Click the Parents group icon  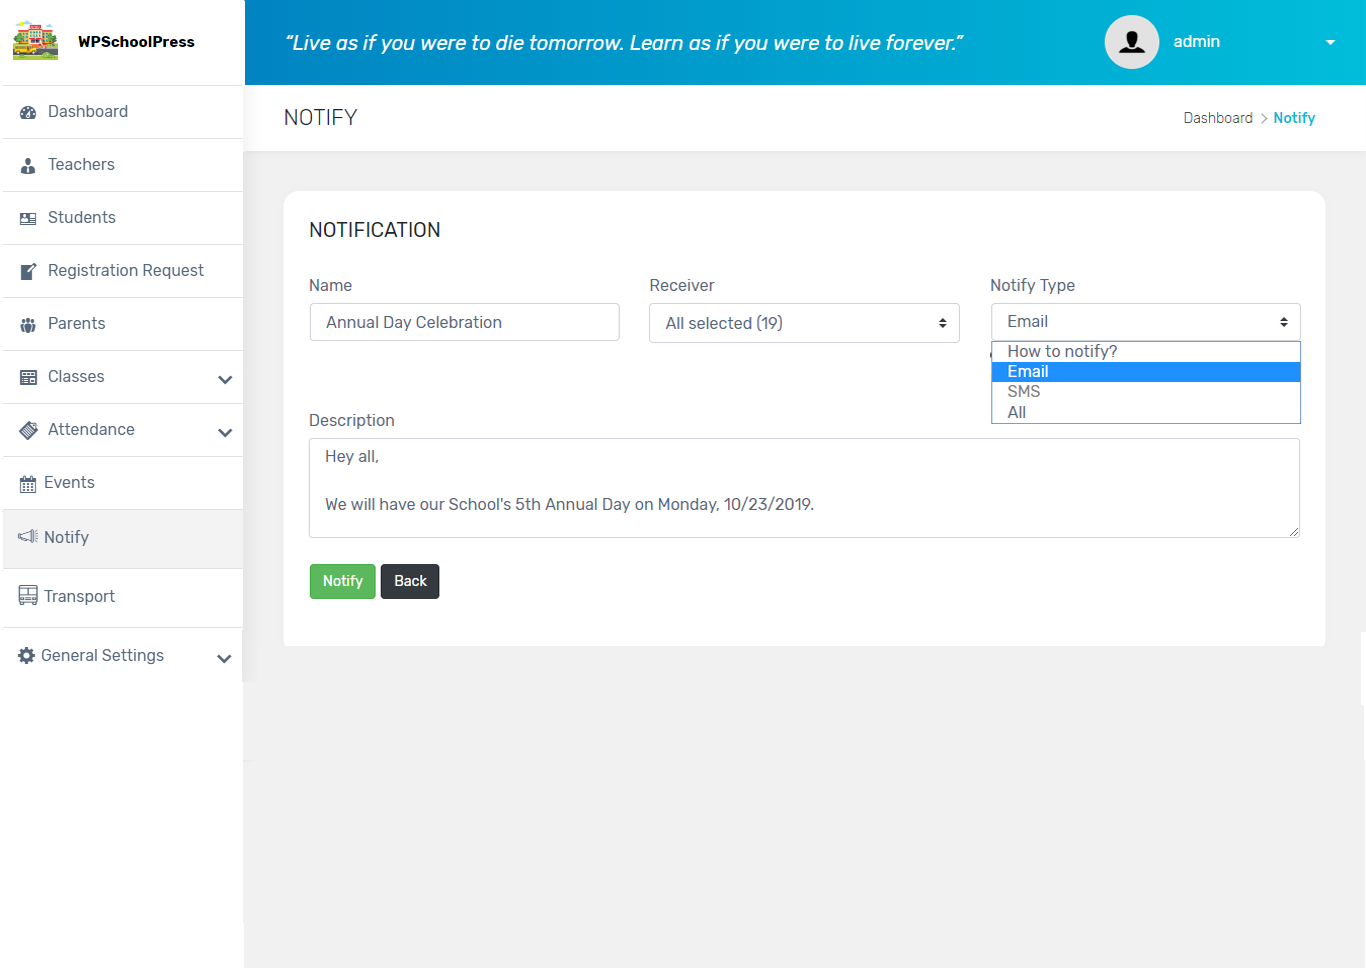click(28, 325)
